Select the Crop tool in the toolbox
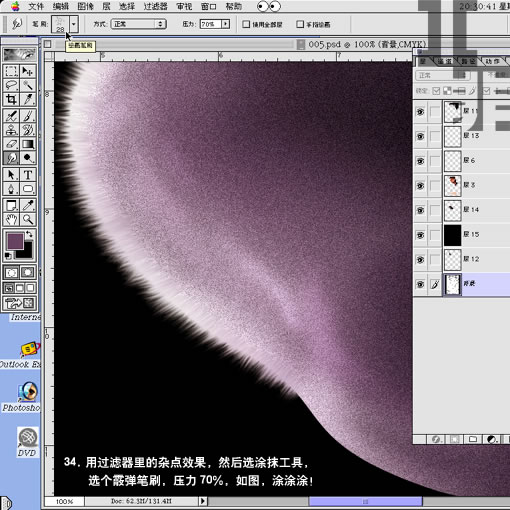510x510 pixels. coord(11,99)
